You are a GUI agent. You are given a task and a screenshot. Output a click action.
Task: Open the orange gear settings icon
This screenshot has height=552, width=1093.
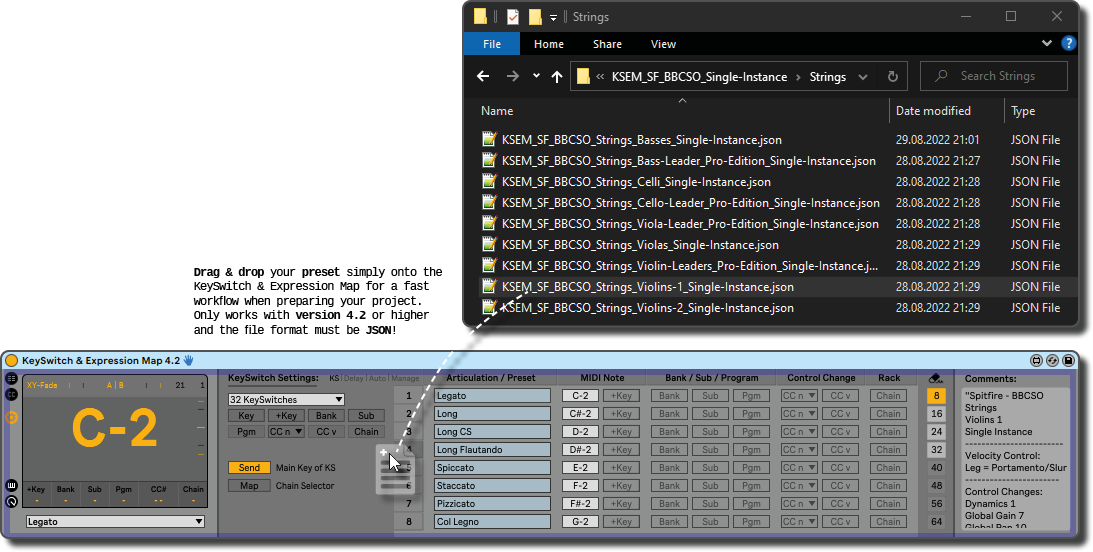click(x=11, y=417)
